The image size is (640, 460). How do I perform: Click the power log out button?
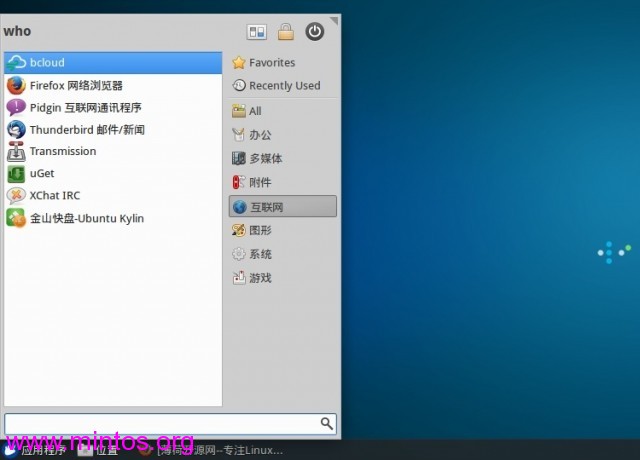click(315, 32)
